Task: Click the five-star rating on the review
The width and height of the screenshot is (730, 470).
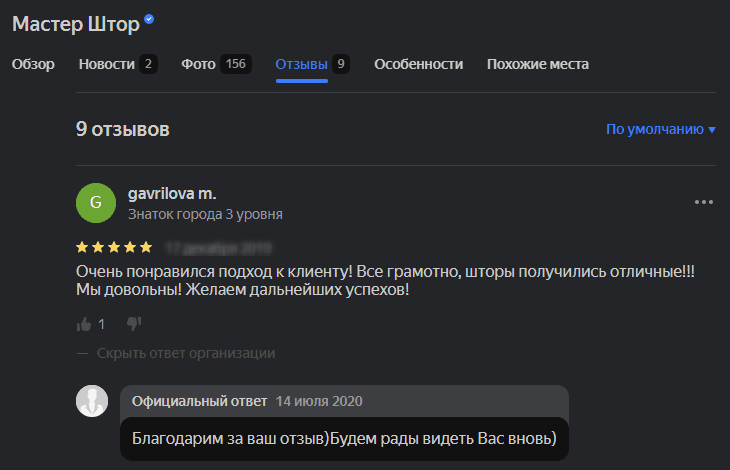Action: [x=114, y=247]
